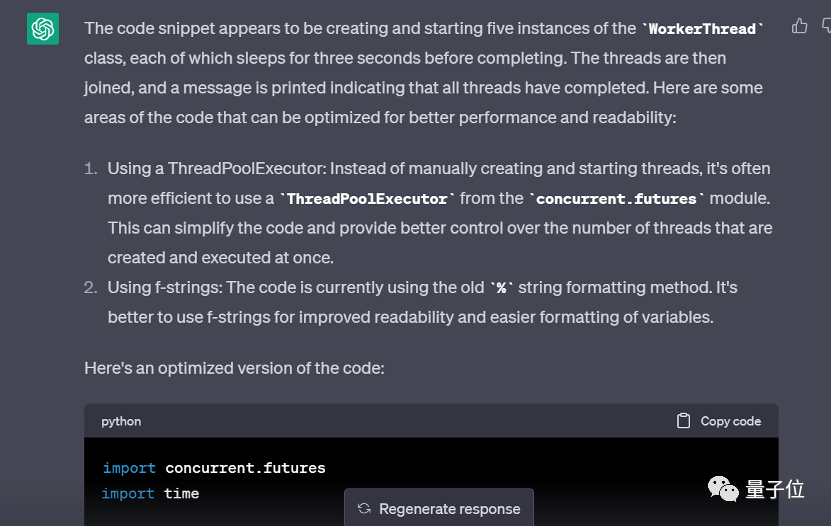The width and height of the screenshot is (832, 526).
Task: Click the Copy code button text
Action: coord(731,421)
